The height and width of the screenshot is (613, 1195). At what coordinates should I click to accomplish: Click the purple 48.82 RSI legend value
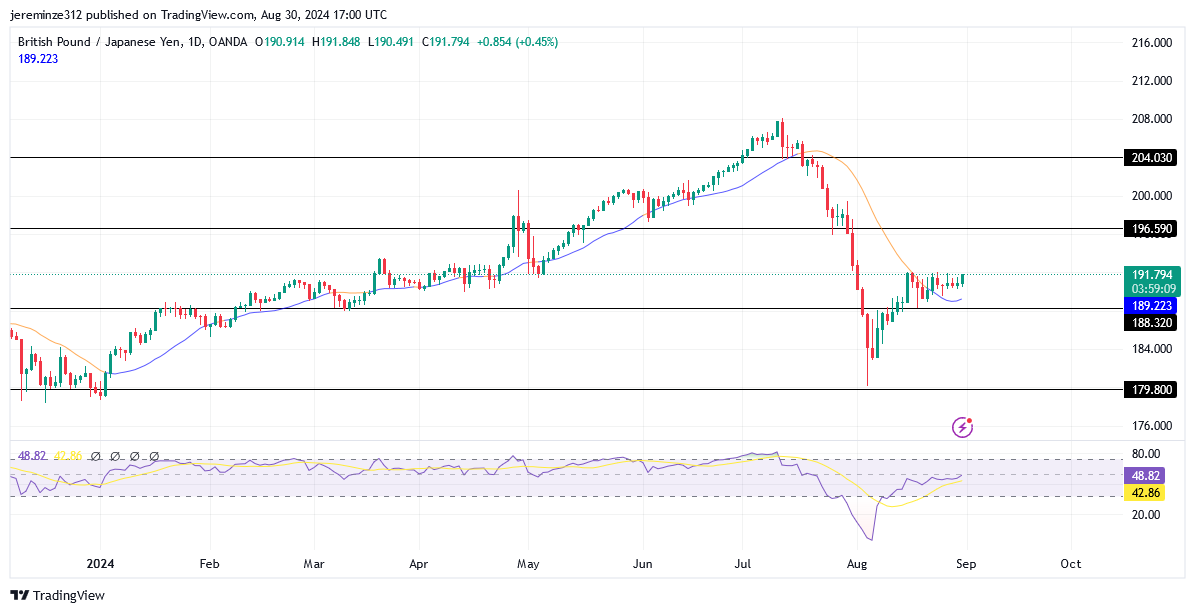click(32, 455)
